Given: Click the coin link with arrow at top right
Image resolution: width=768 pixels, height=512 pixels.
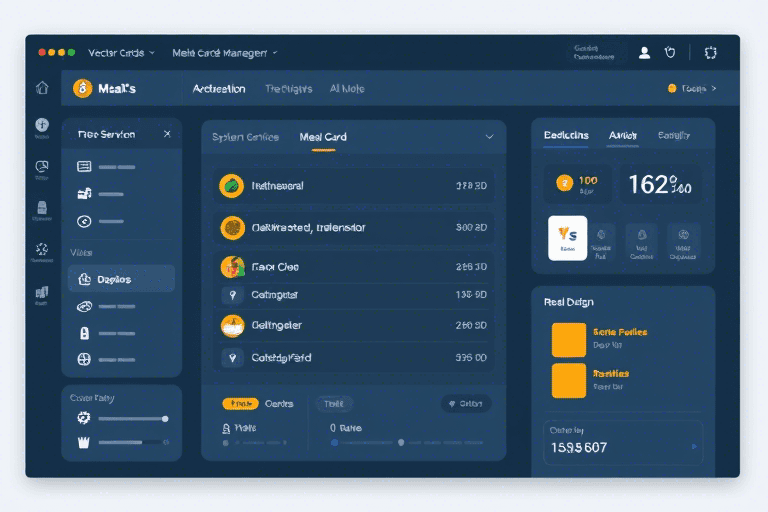Looking at the screenshot, I should [x=692, y=89].
